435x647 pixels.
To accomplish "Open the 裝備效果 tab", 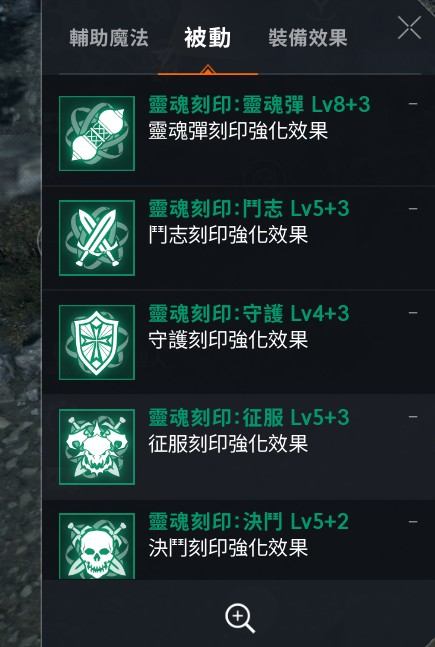I will click(x=308, y=38).
